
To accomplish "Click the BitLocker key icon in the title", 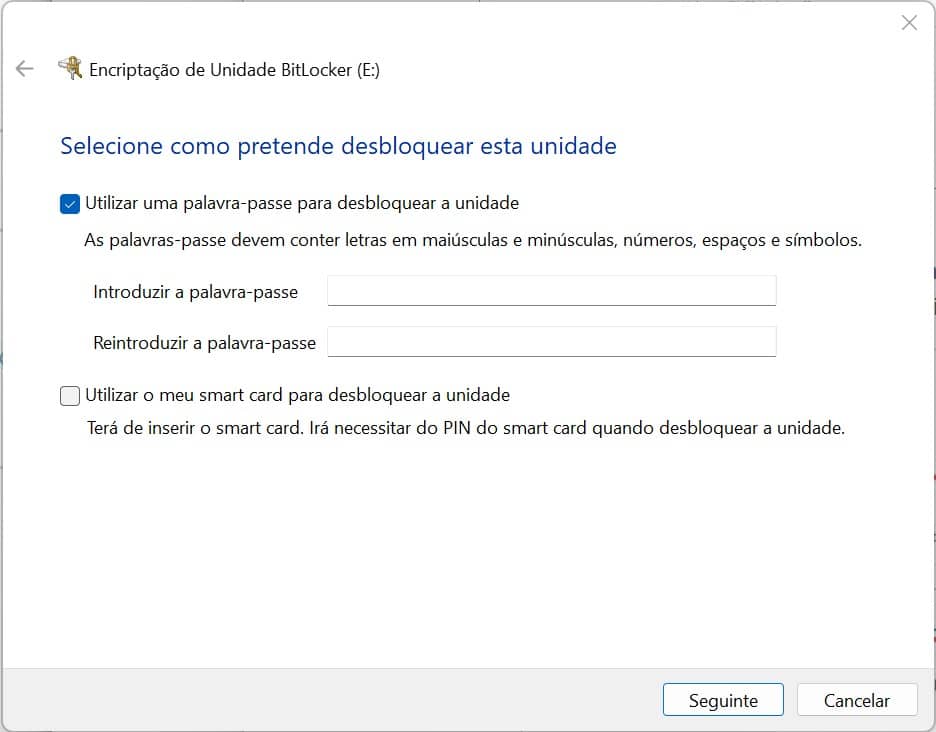I will (x=70, y=69).
